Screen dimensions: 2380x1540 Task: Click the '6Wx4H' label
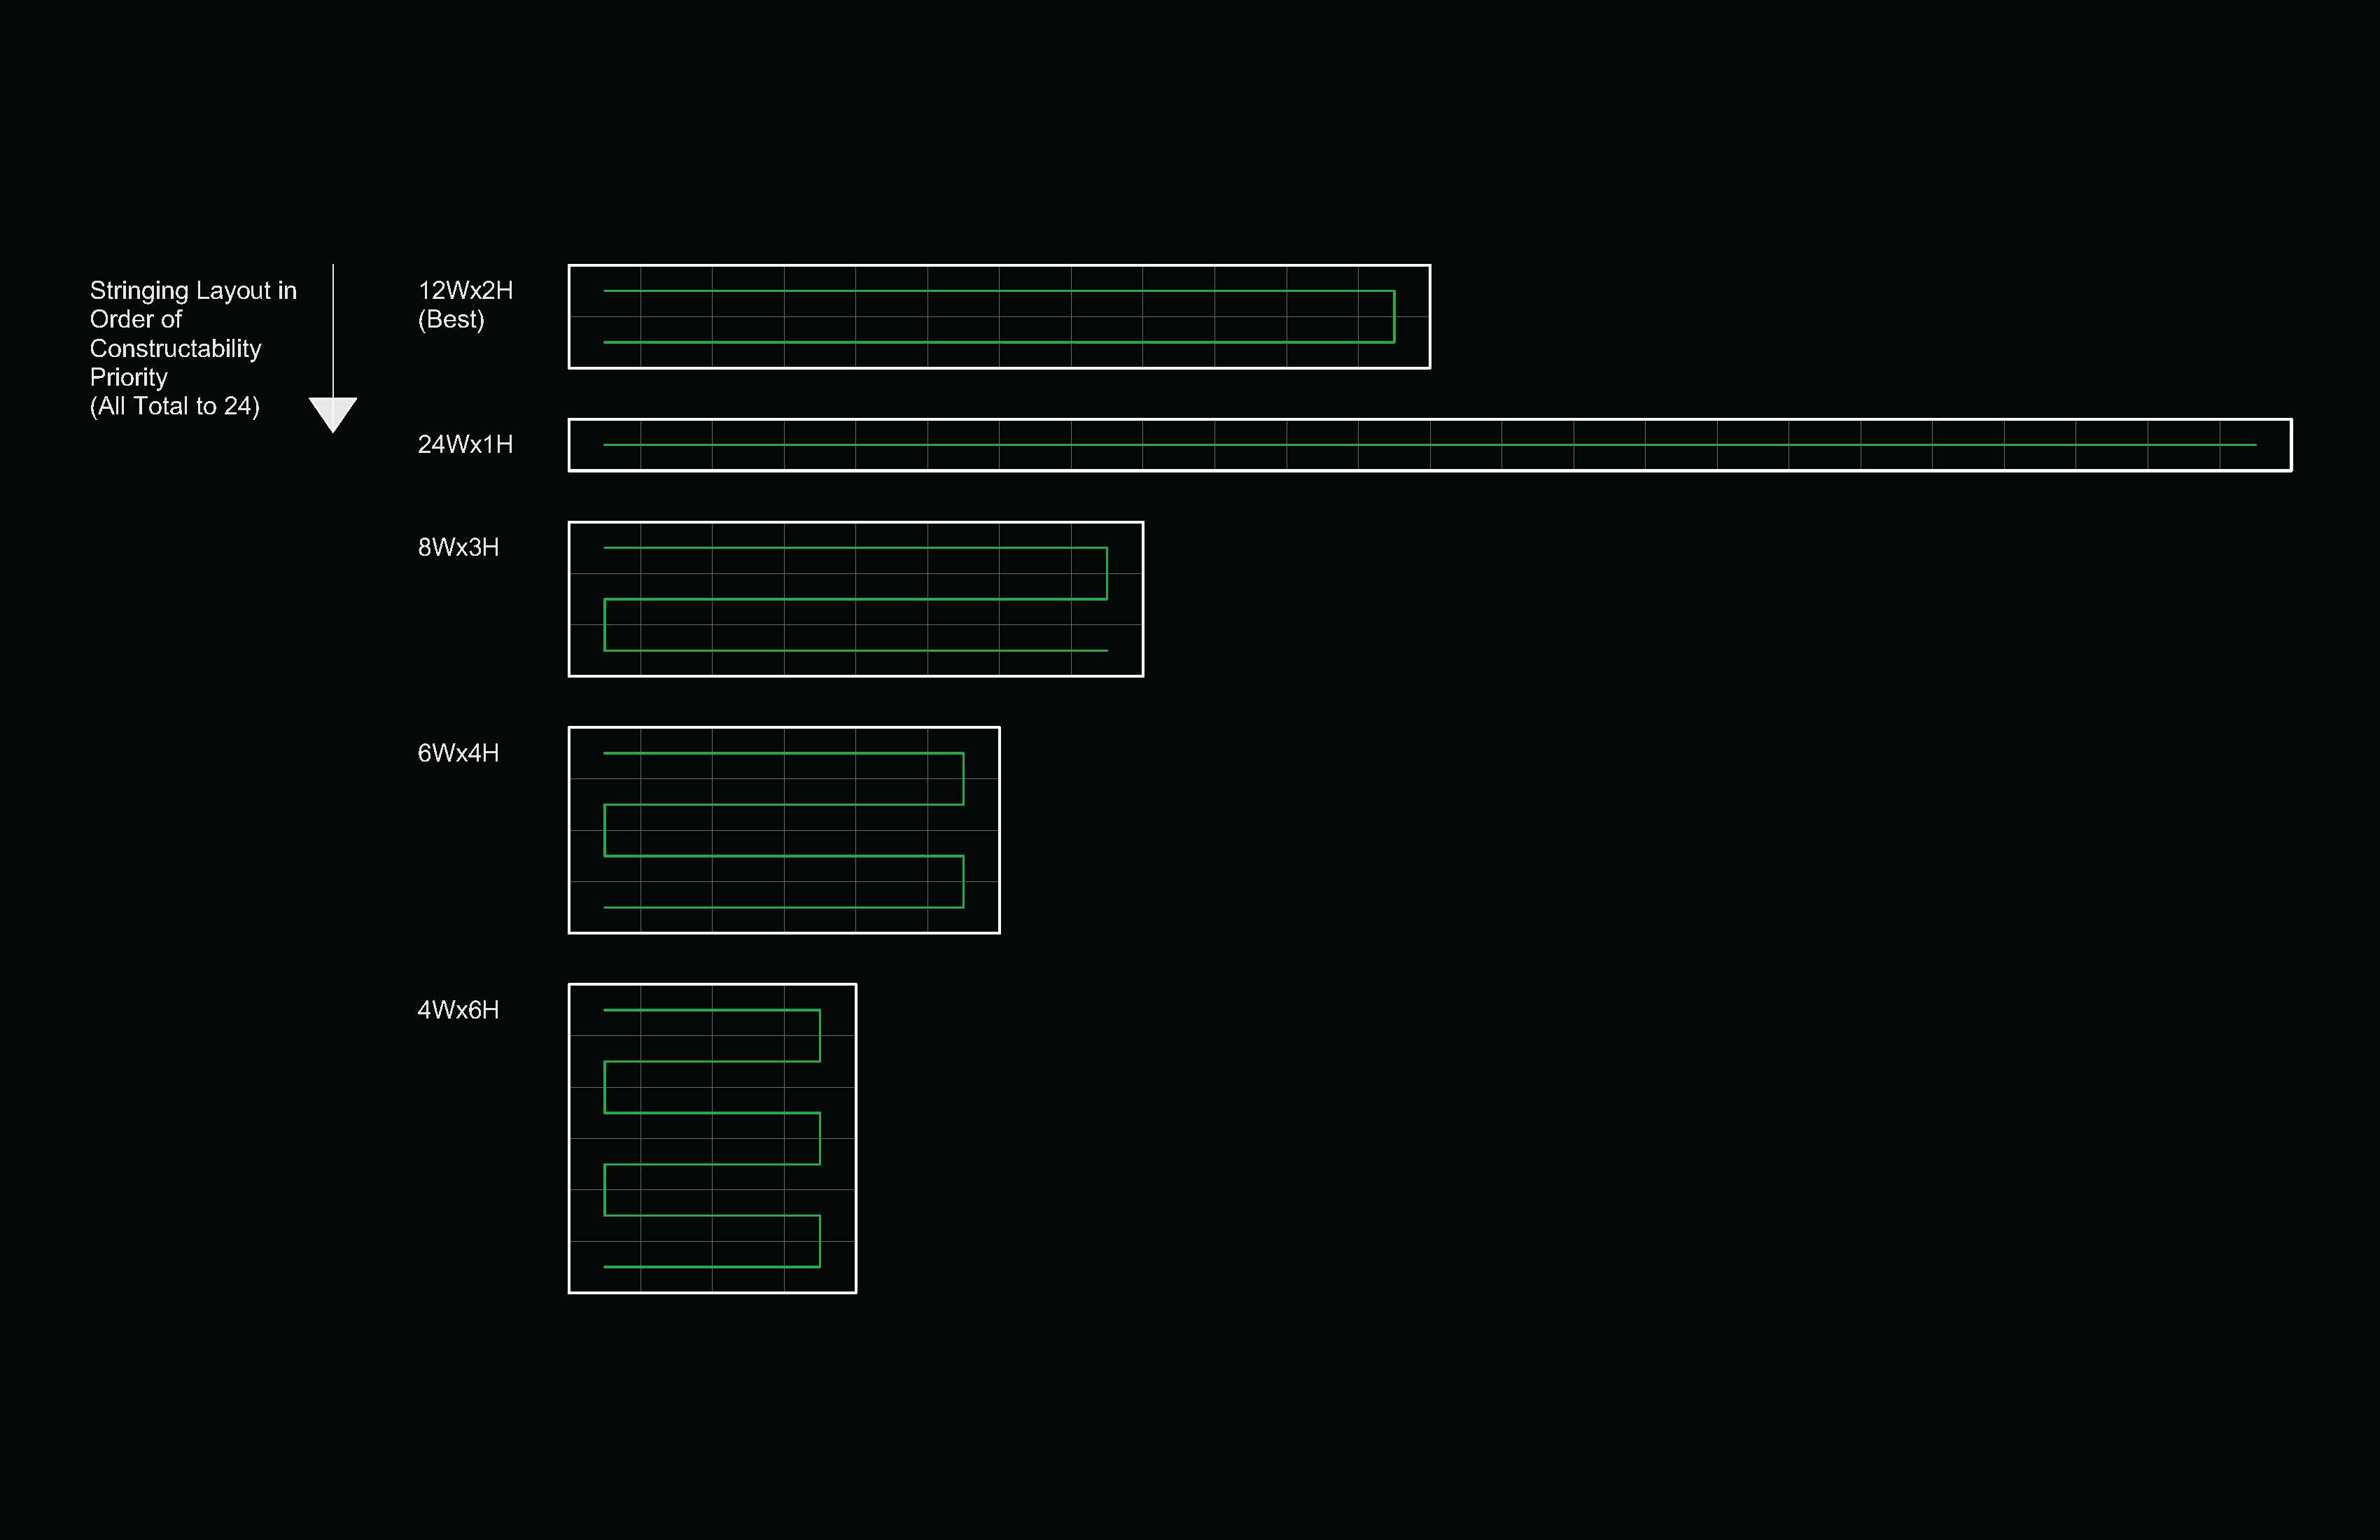tap(458, 753)
